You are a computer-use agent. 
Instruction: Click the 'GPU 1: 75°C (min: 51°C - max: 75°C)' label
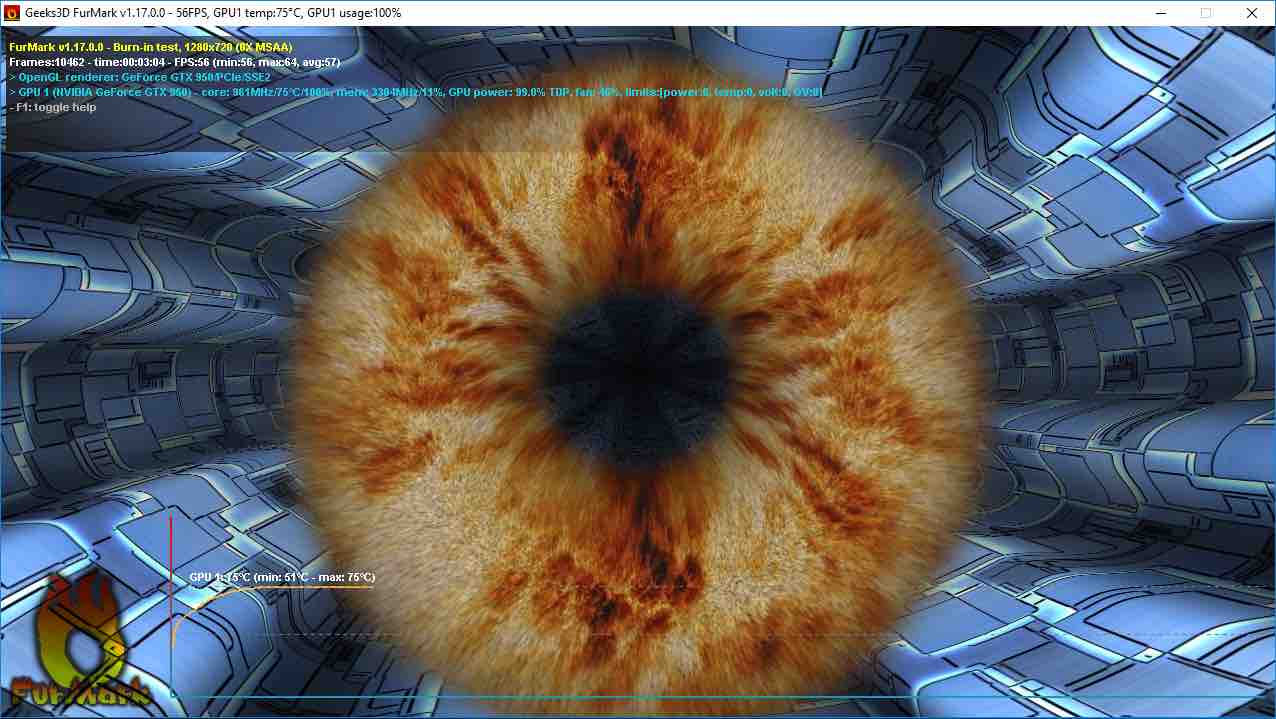pos(282,577)
